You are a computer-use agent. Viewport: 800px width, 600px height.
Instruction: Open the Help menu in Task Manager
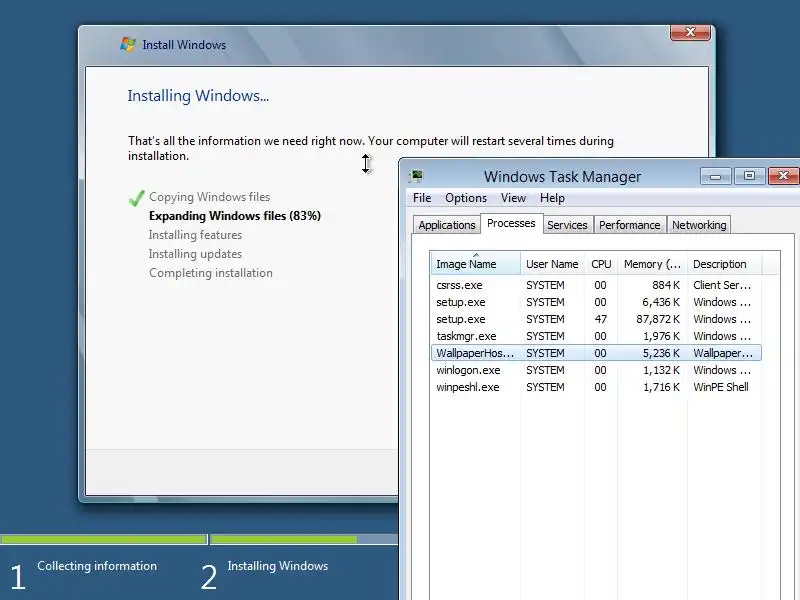[552, 198]
